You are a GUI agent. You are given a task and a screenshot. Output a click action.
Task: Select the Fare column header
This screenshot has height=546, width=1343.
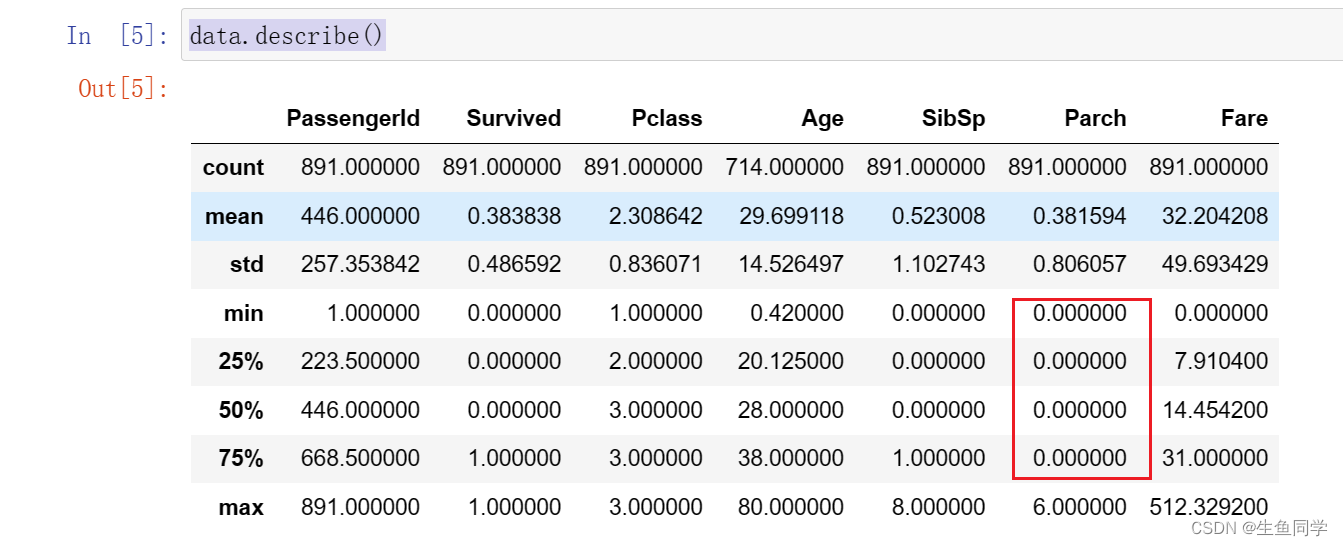coord(1244,118)
